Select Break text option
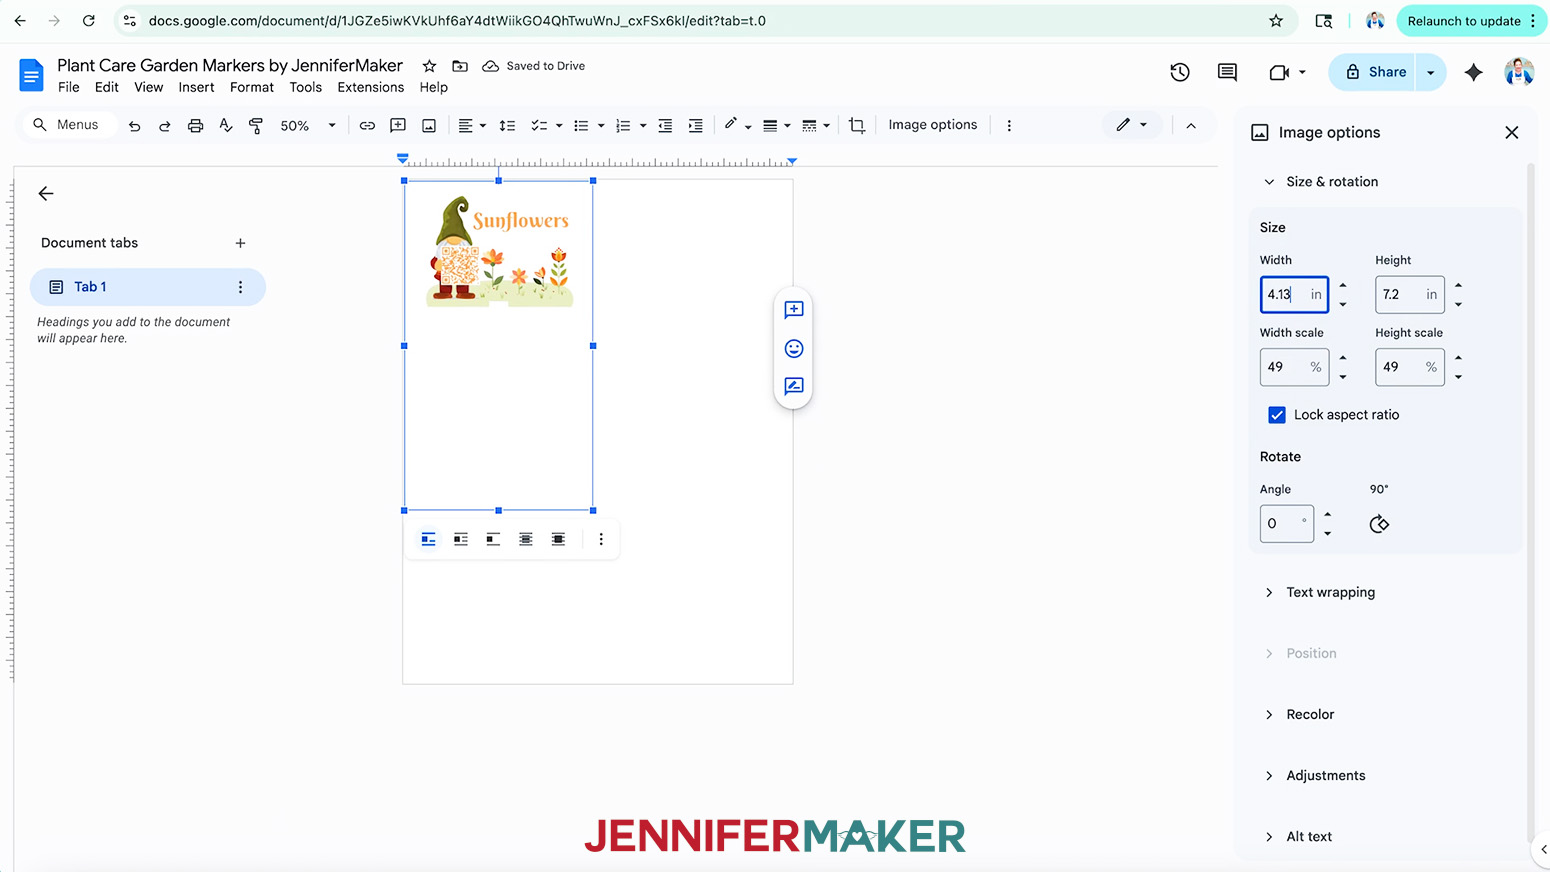The width and height of the screenshot is (1550, 872). [493, 539]
